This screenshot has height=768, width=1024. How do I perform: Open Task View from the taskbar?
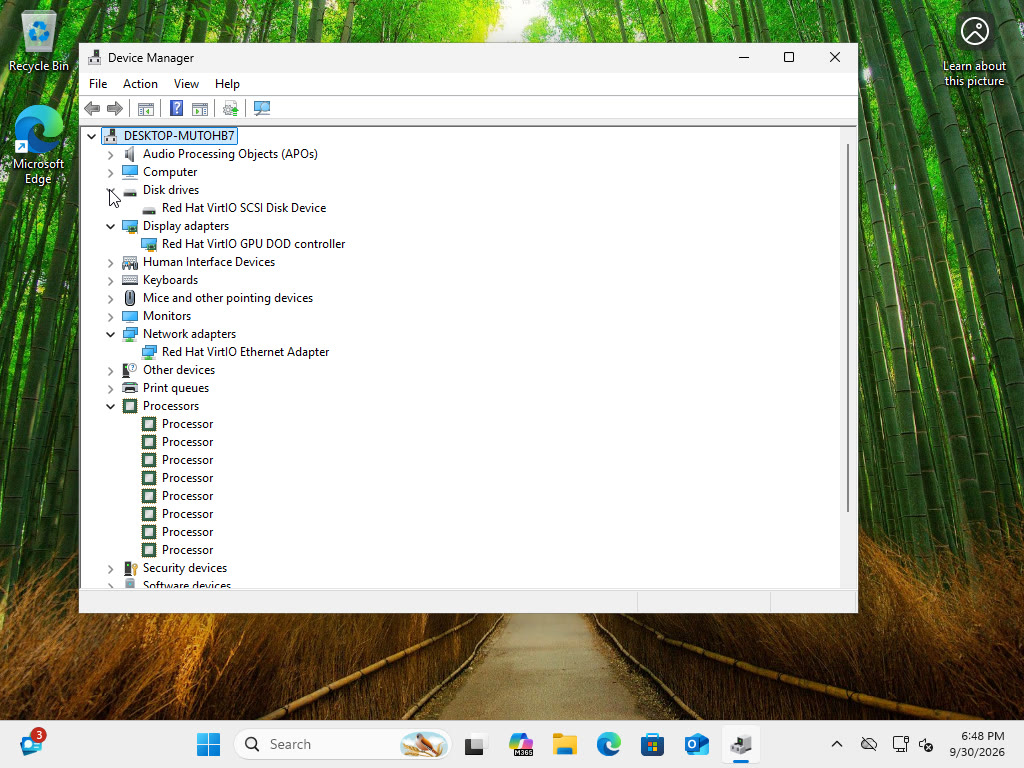click(x=475, y=744)
